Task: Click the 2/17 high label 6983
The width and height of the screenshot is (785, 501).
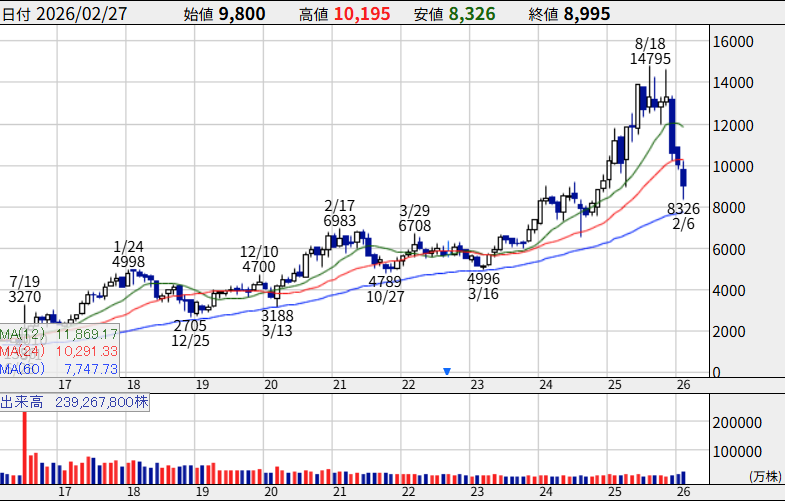Action: point(341,220)
